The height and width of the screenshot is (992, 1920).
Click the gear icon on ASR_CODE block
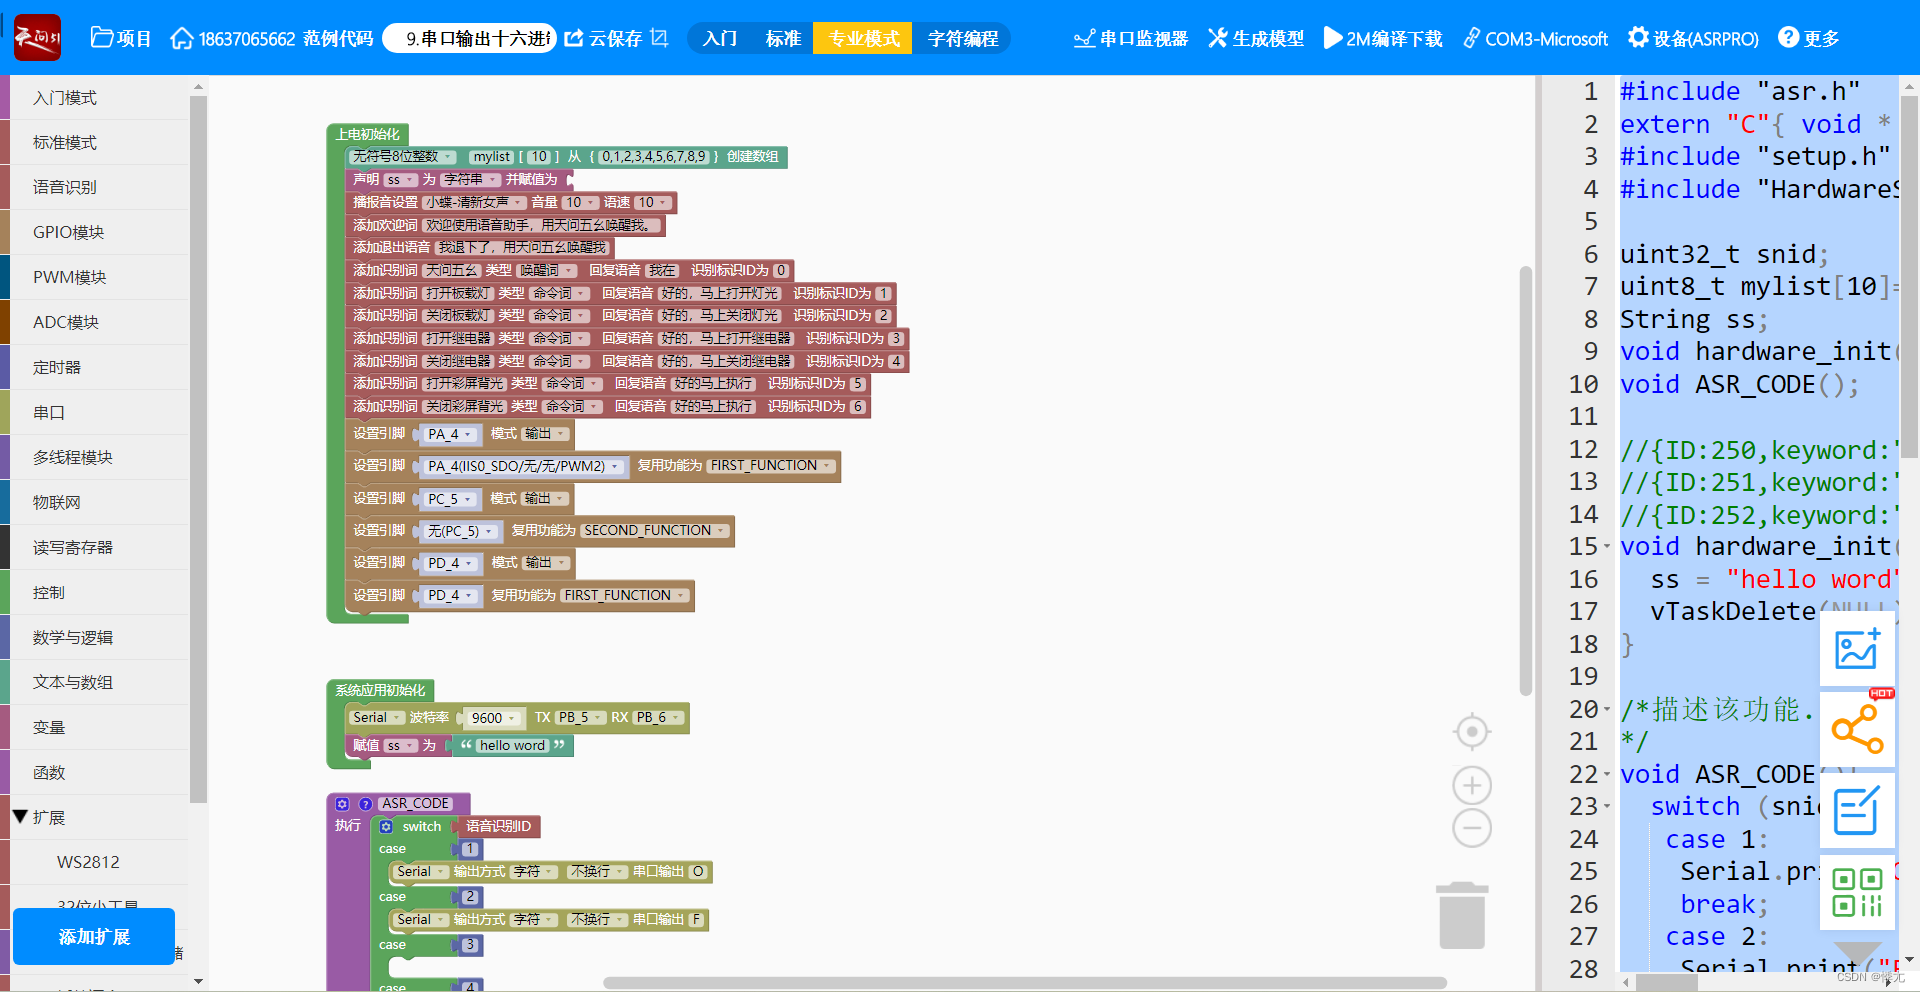coord(342,804)
